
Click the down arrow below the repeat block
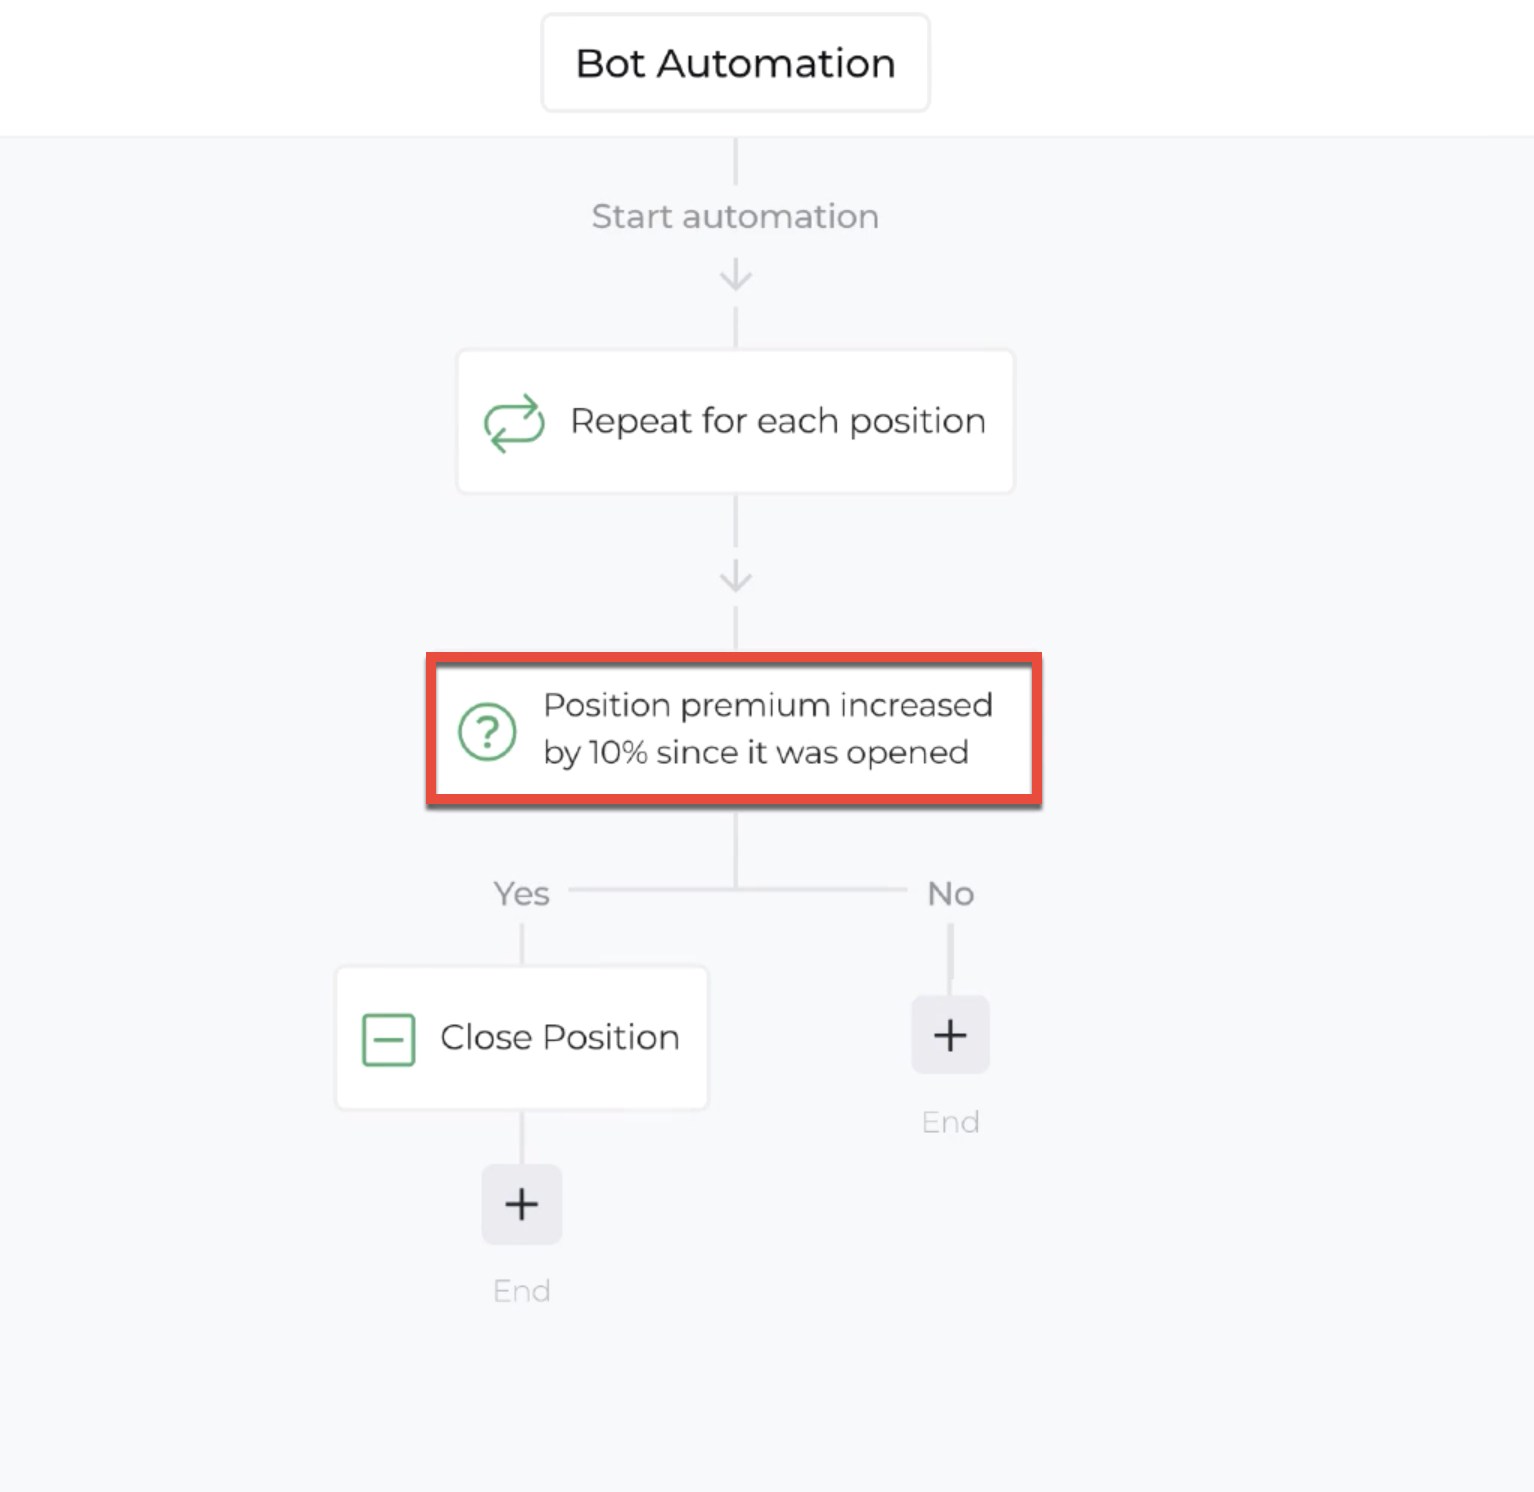tap(736, 577)
